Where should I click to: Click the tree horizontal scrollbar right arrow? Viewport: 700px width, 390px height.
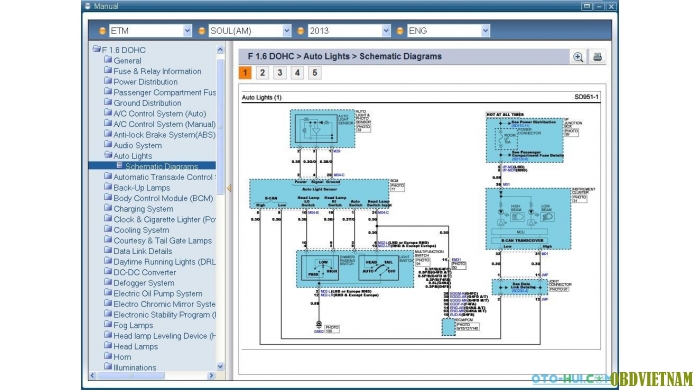tap(211, 376)
